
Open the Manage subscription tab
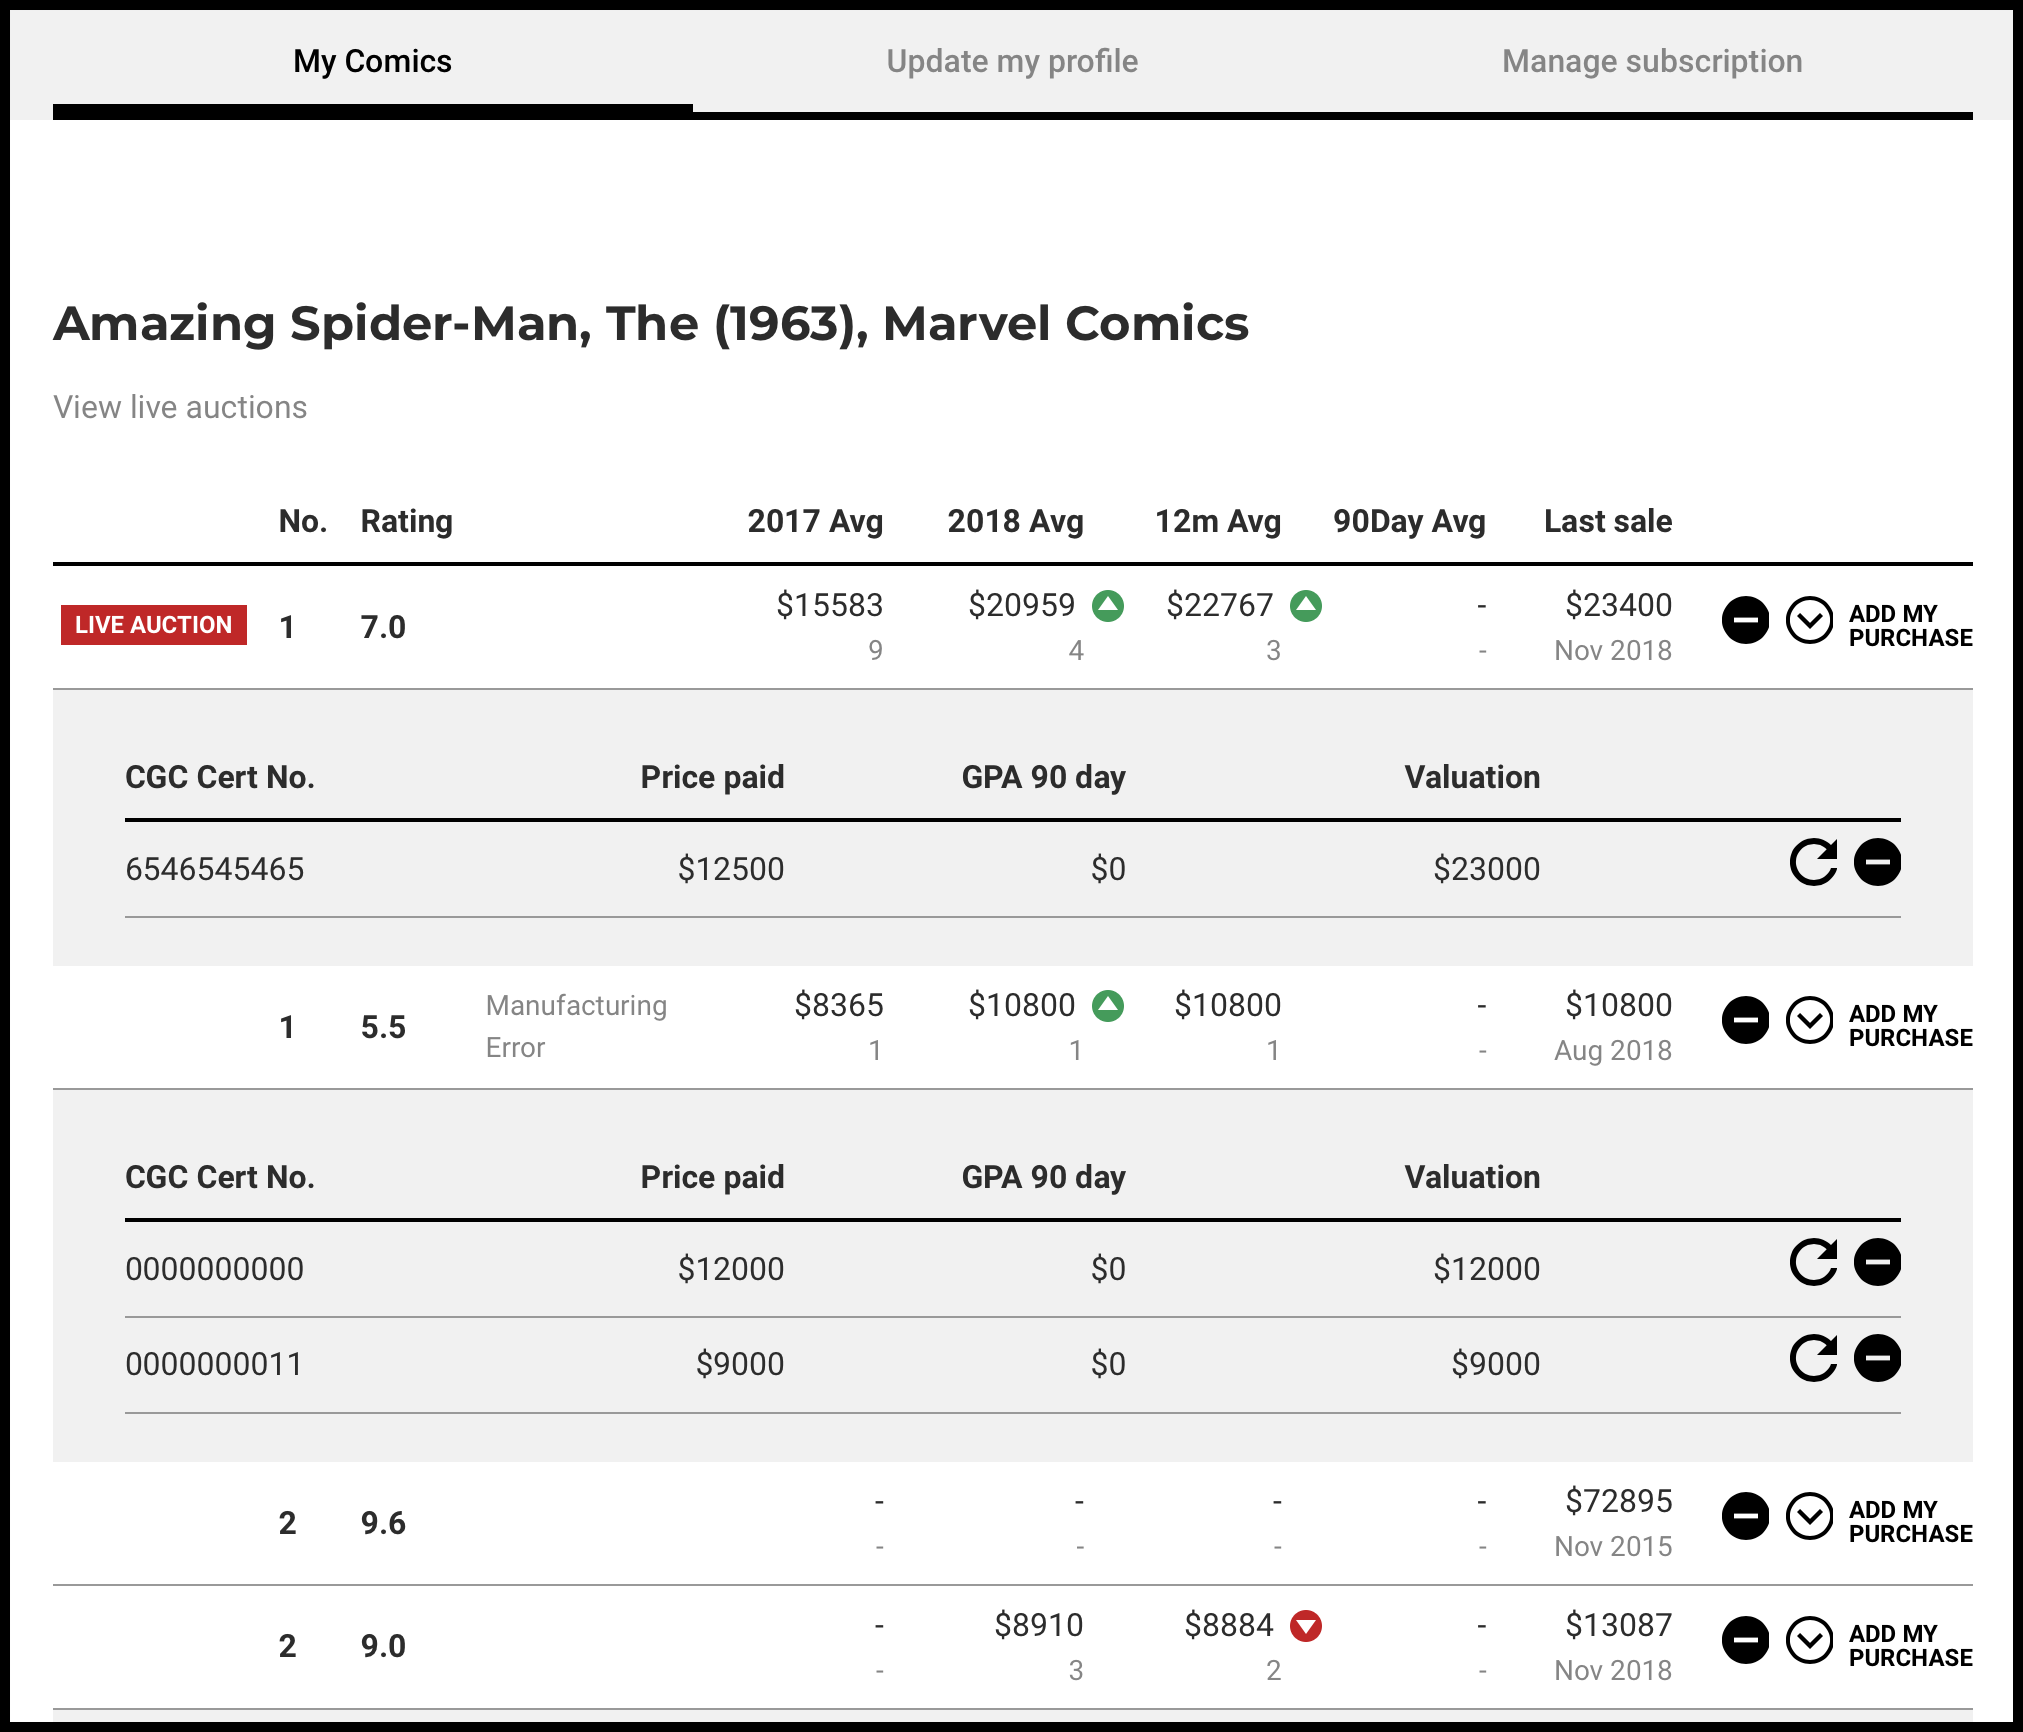pos(1652,61)
